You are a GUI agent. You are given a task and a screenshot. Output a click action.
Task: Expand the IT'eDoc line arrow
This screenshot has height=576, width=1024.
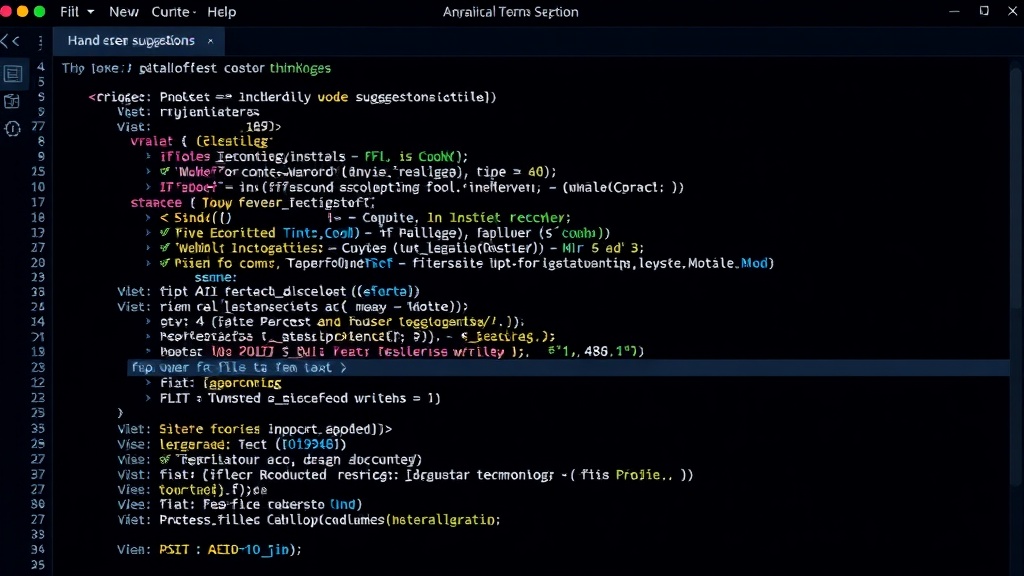coord(148,187)
